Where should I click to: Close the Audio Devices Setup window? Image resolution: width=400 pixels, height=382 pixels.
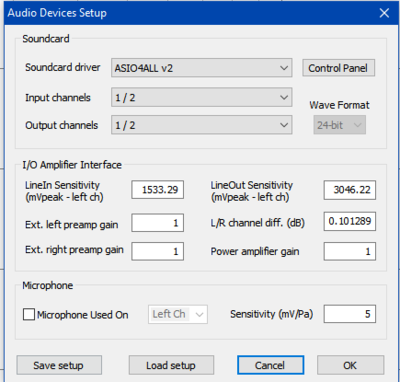click(384, 13)
